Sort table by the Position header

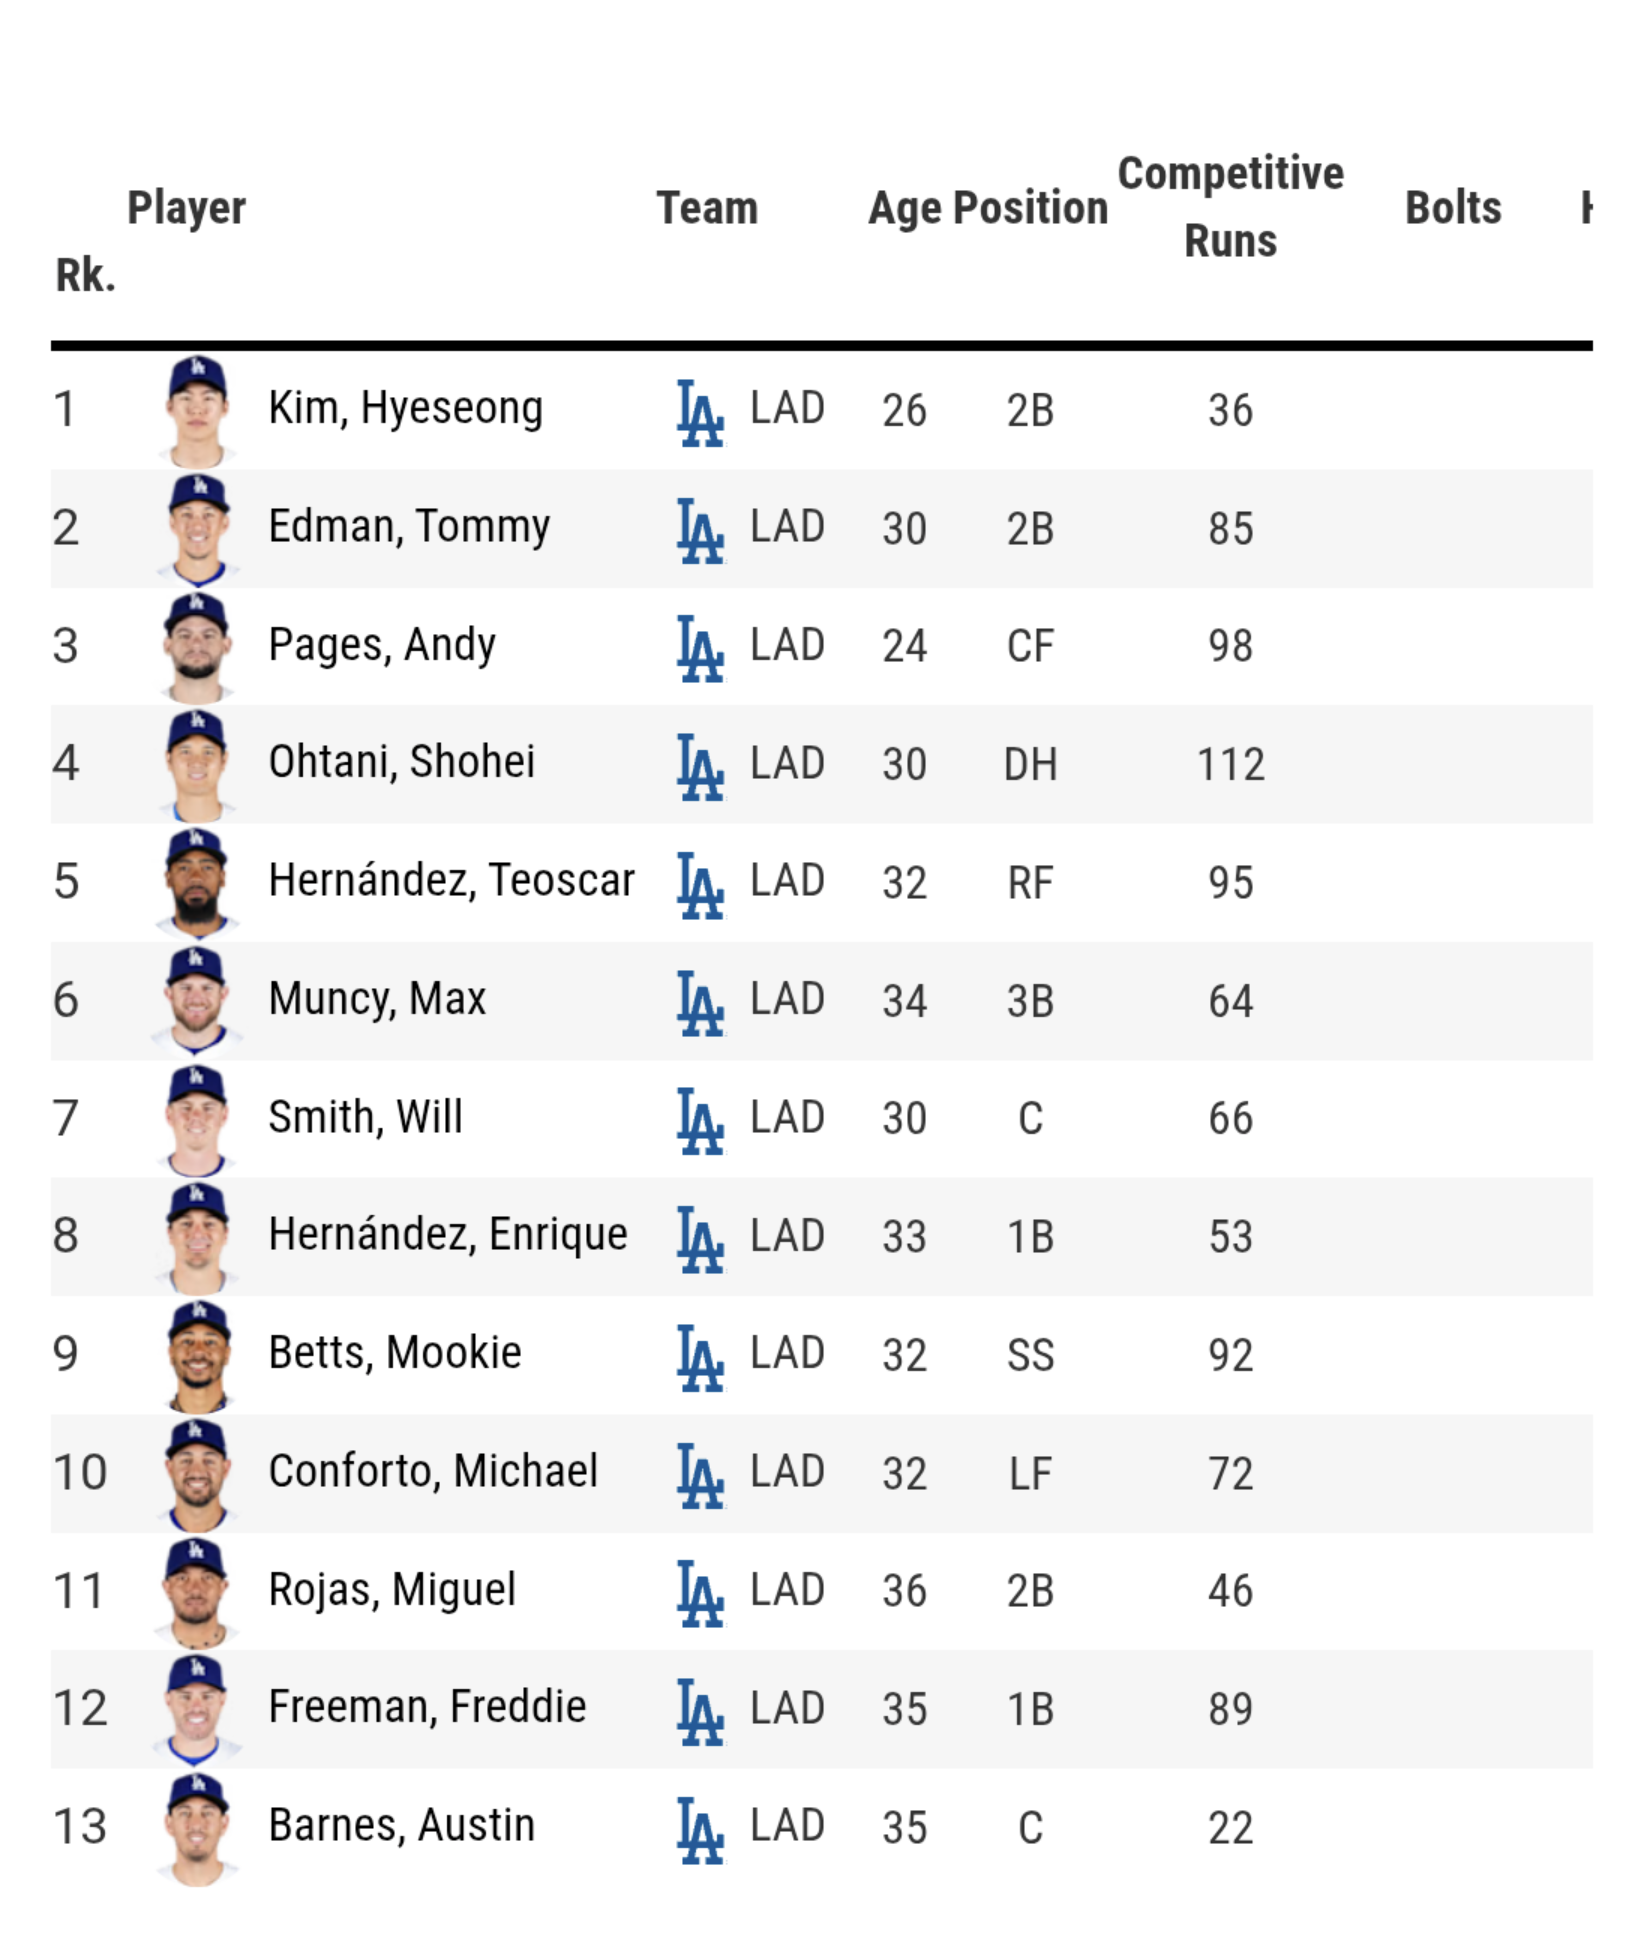click(1030, 208)
